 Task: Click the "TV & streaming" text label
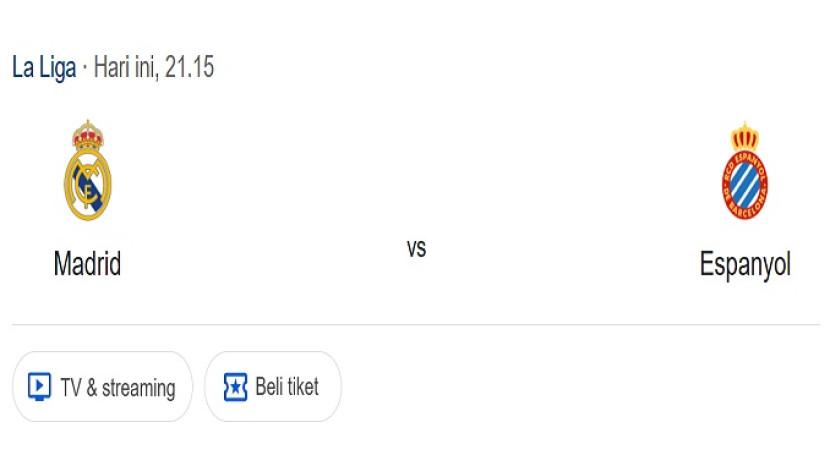(117, 387)
